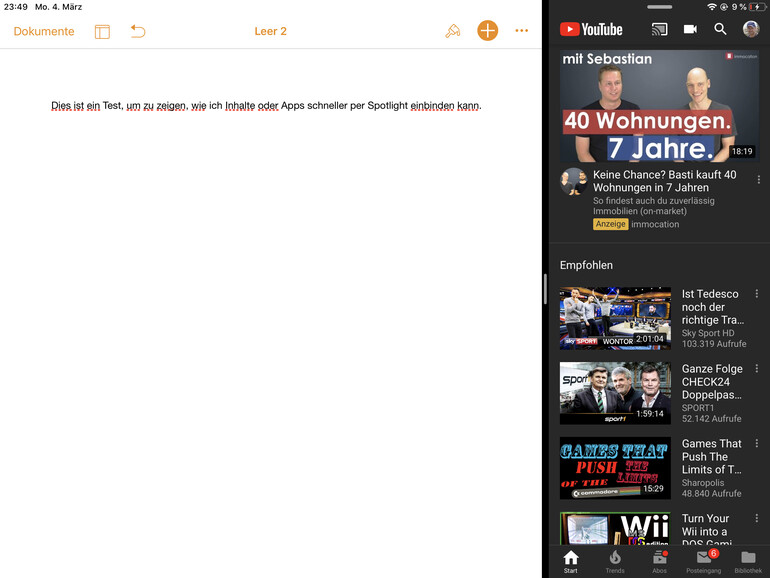770x578 pixels.
Task: Open the menu for Games That Push video
Action: 757,443
